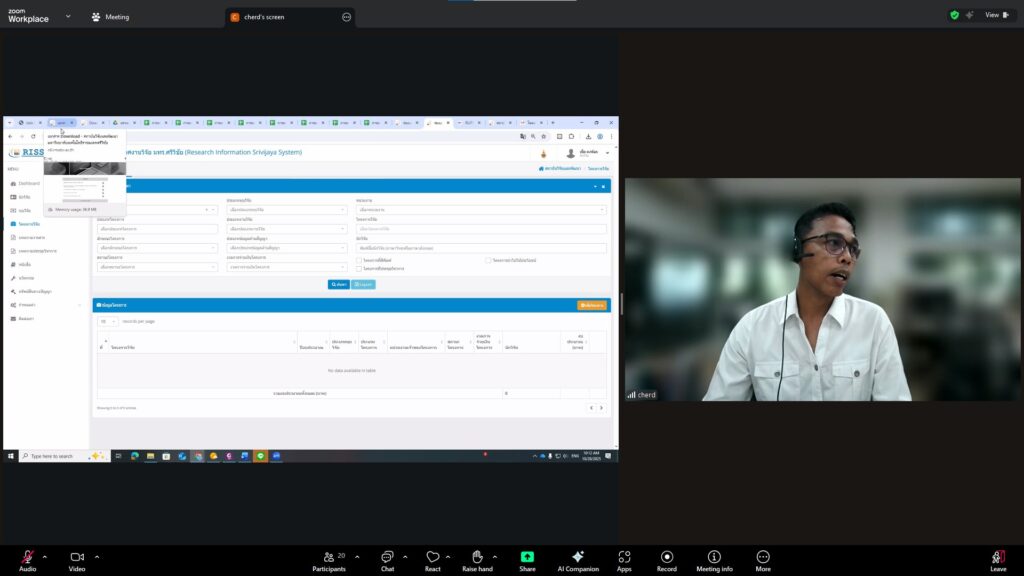Start video with the camera icon
The height and width of the screenshot is (576, 1024).
point(77,557)
